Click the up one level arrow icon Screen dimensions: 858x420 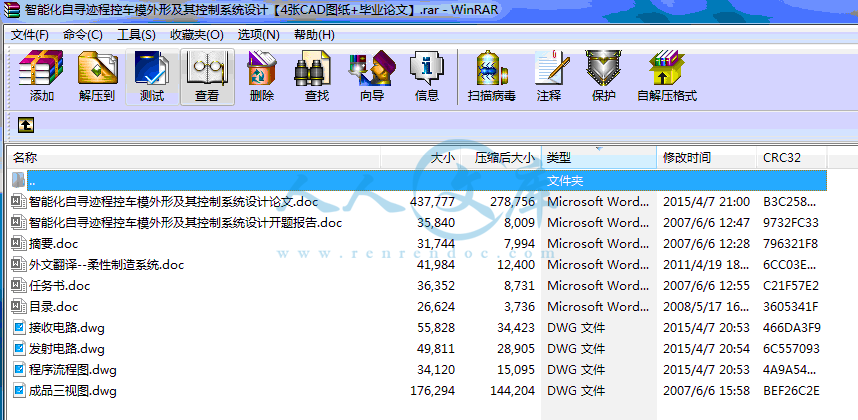point(26,125)
